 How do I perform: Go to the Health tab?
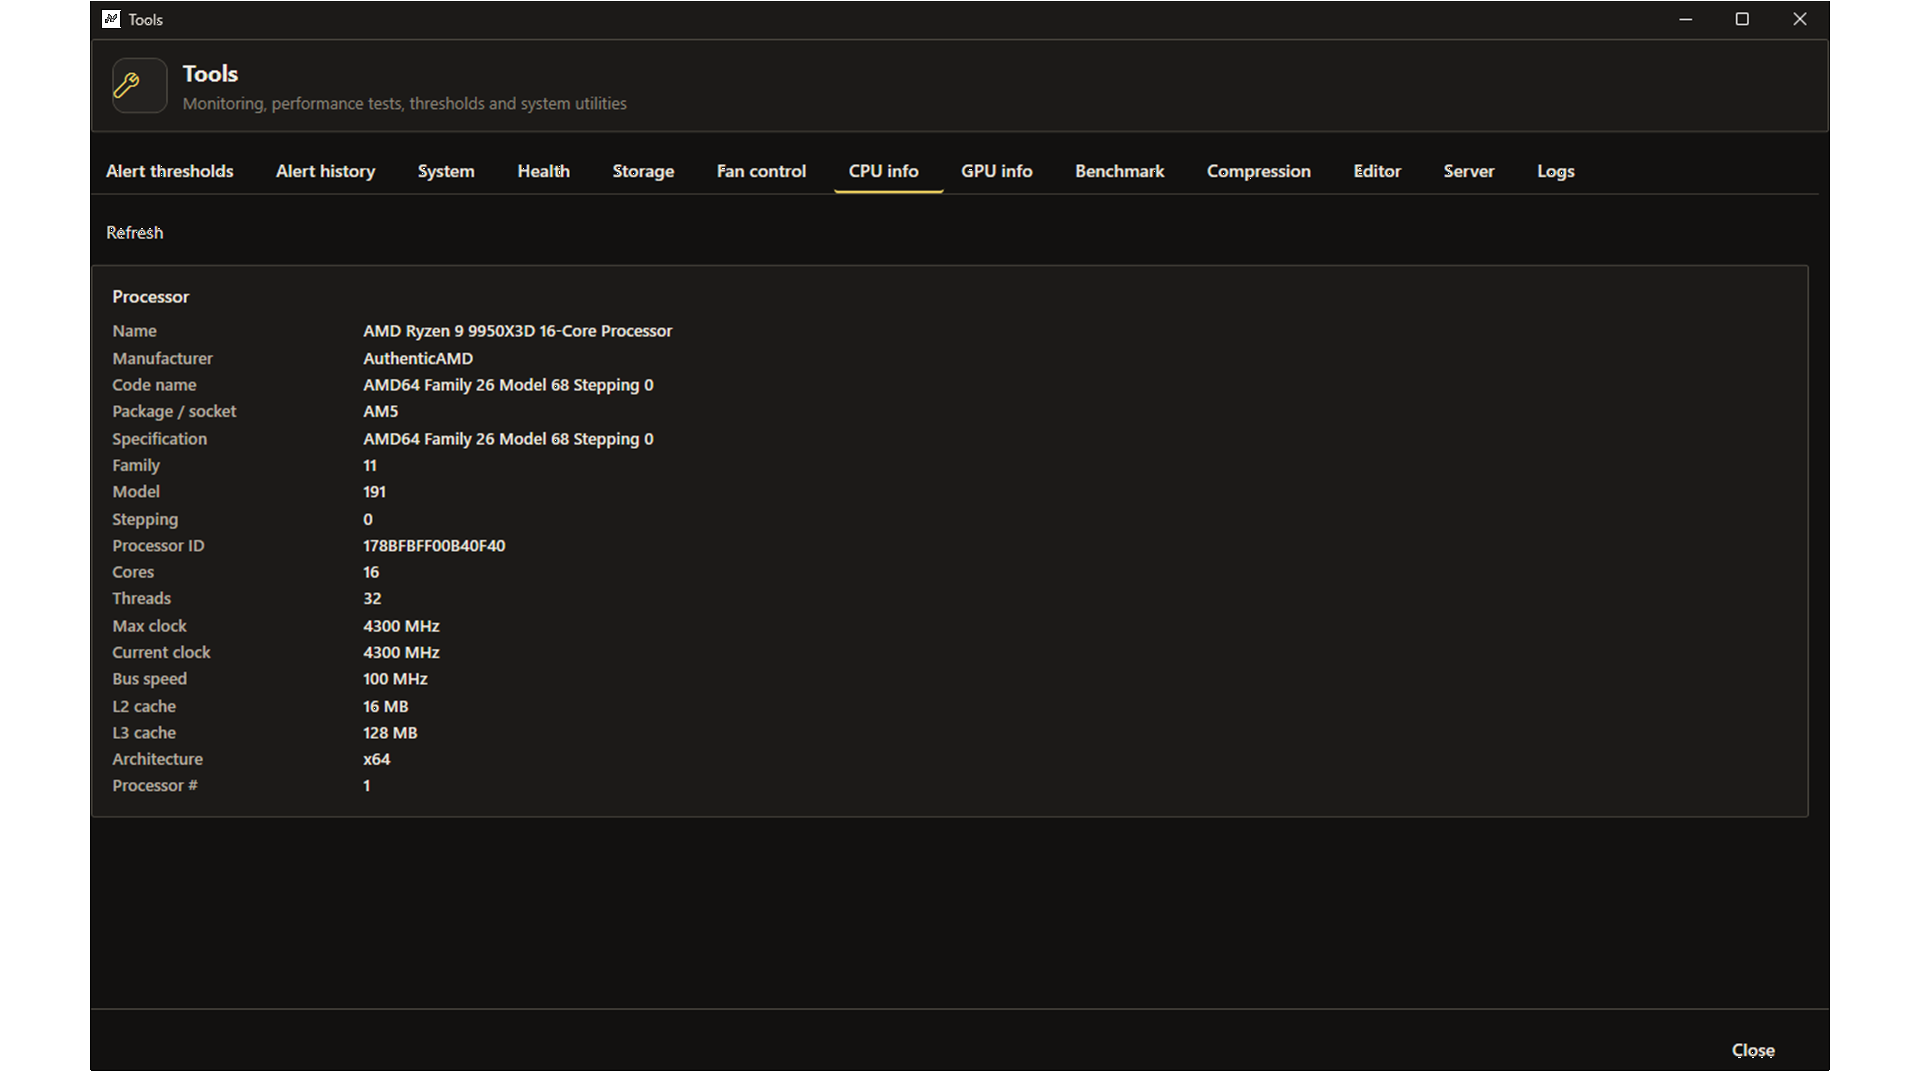click(544, 171)
